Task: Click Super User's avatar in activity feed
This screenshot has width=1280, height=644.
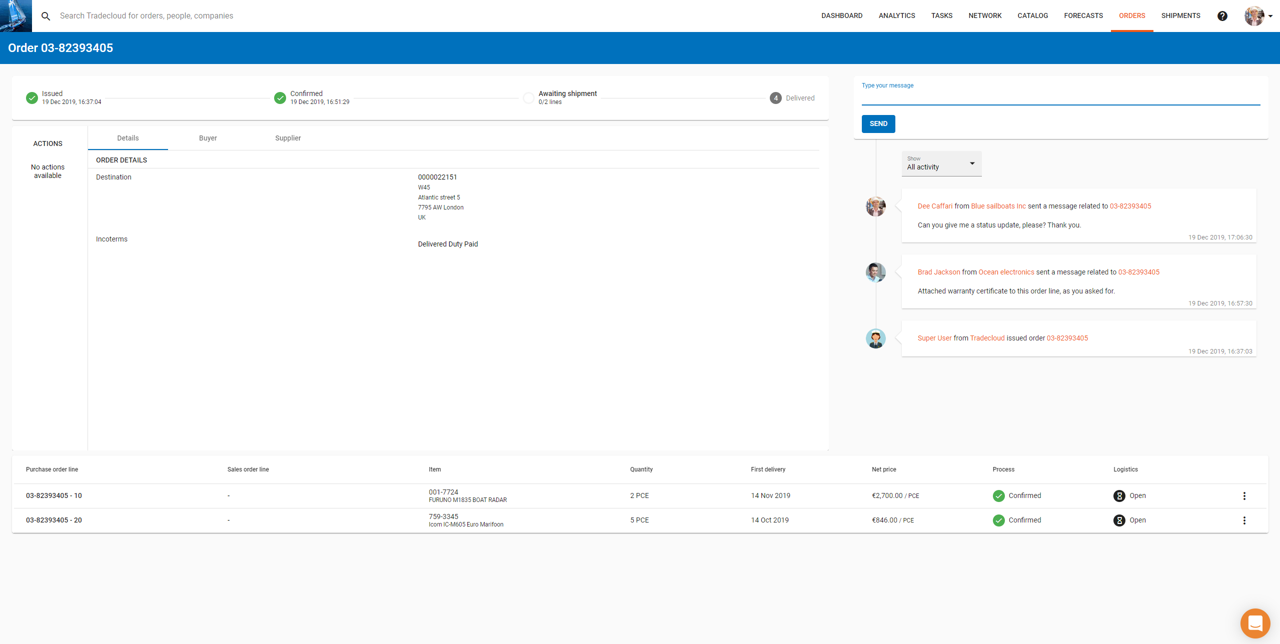Action: coord(876,338)
